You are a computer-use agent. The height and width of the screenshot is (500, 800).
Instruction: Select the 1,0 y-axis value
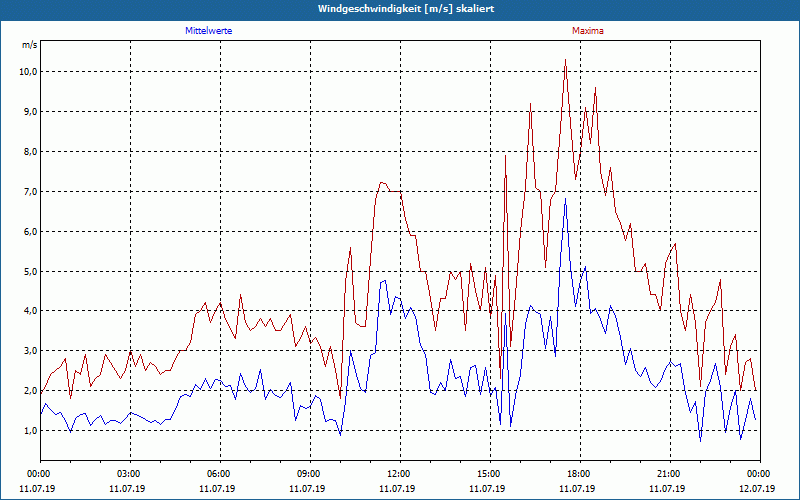click(30, 431)
